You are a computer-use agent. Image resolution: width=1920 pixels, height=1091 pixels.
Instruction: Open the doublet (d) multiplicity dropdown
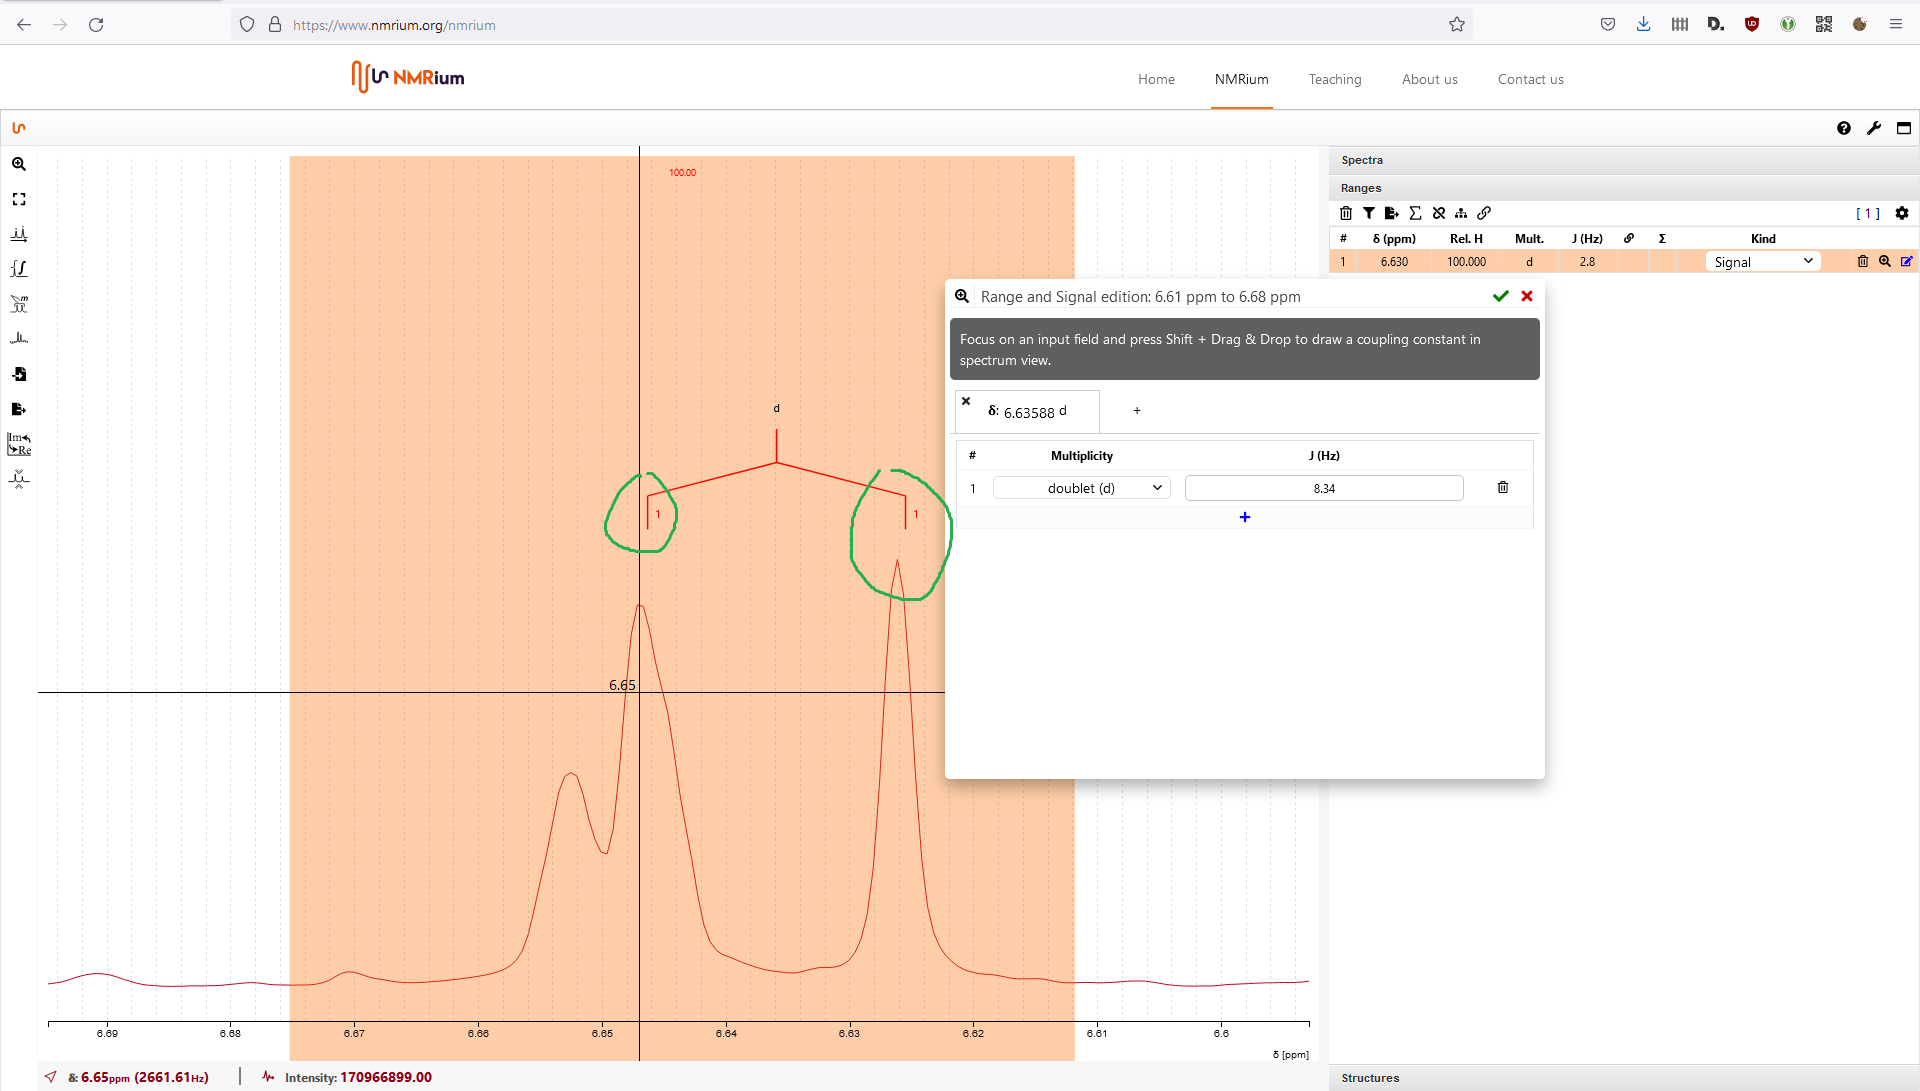point(1081,488)
